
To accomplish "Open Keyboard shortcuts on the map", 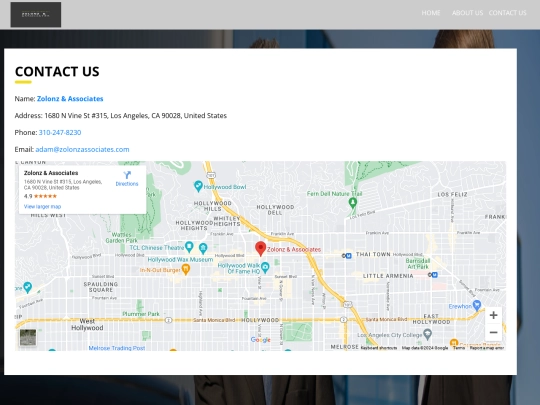I will [x=379, y=348].
